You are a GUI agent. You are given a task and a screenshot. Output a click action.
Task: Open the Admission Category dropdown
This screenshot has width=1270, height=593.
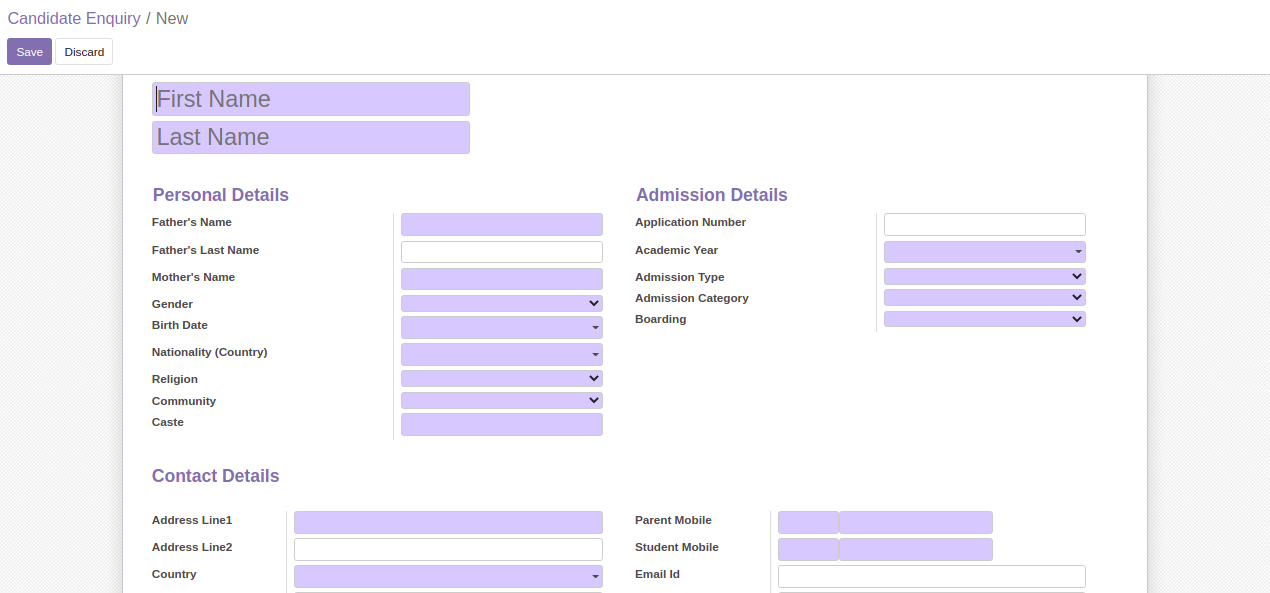pos(984,298)
